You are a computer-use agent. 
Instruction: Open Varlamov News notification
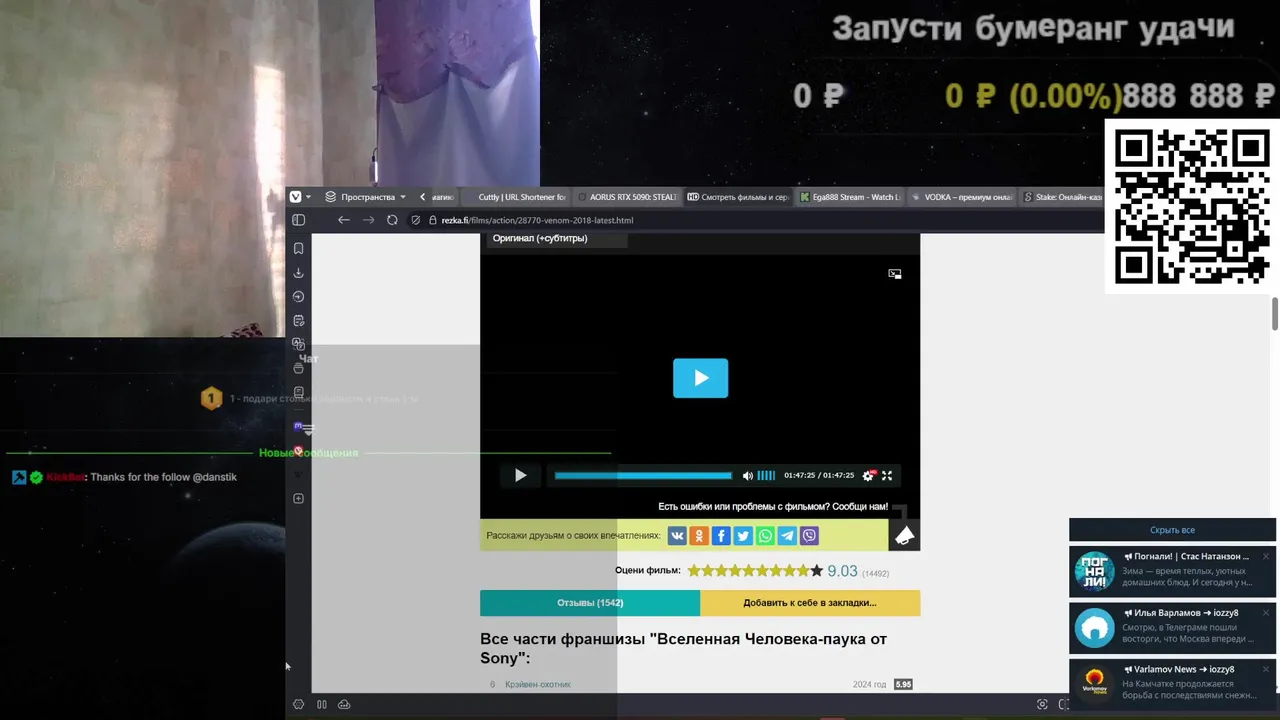tap(1172, 684)
